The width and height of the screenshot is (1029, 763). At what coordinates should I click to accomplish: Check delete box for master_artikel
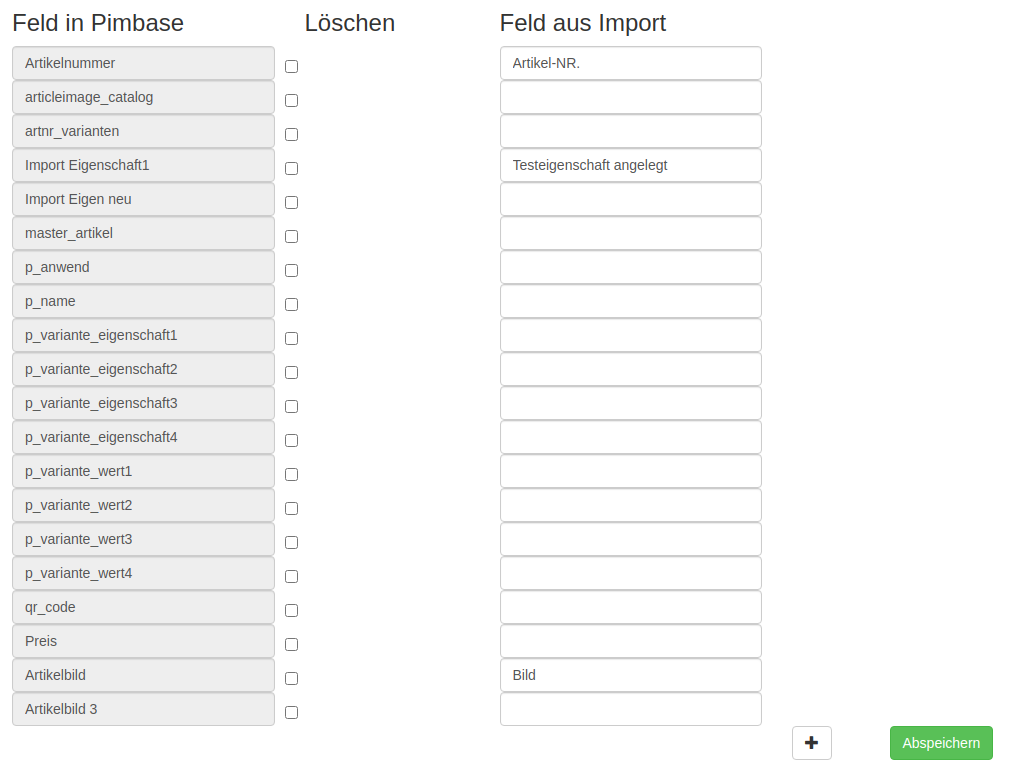(x=291, y=237)
